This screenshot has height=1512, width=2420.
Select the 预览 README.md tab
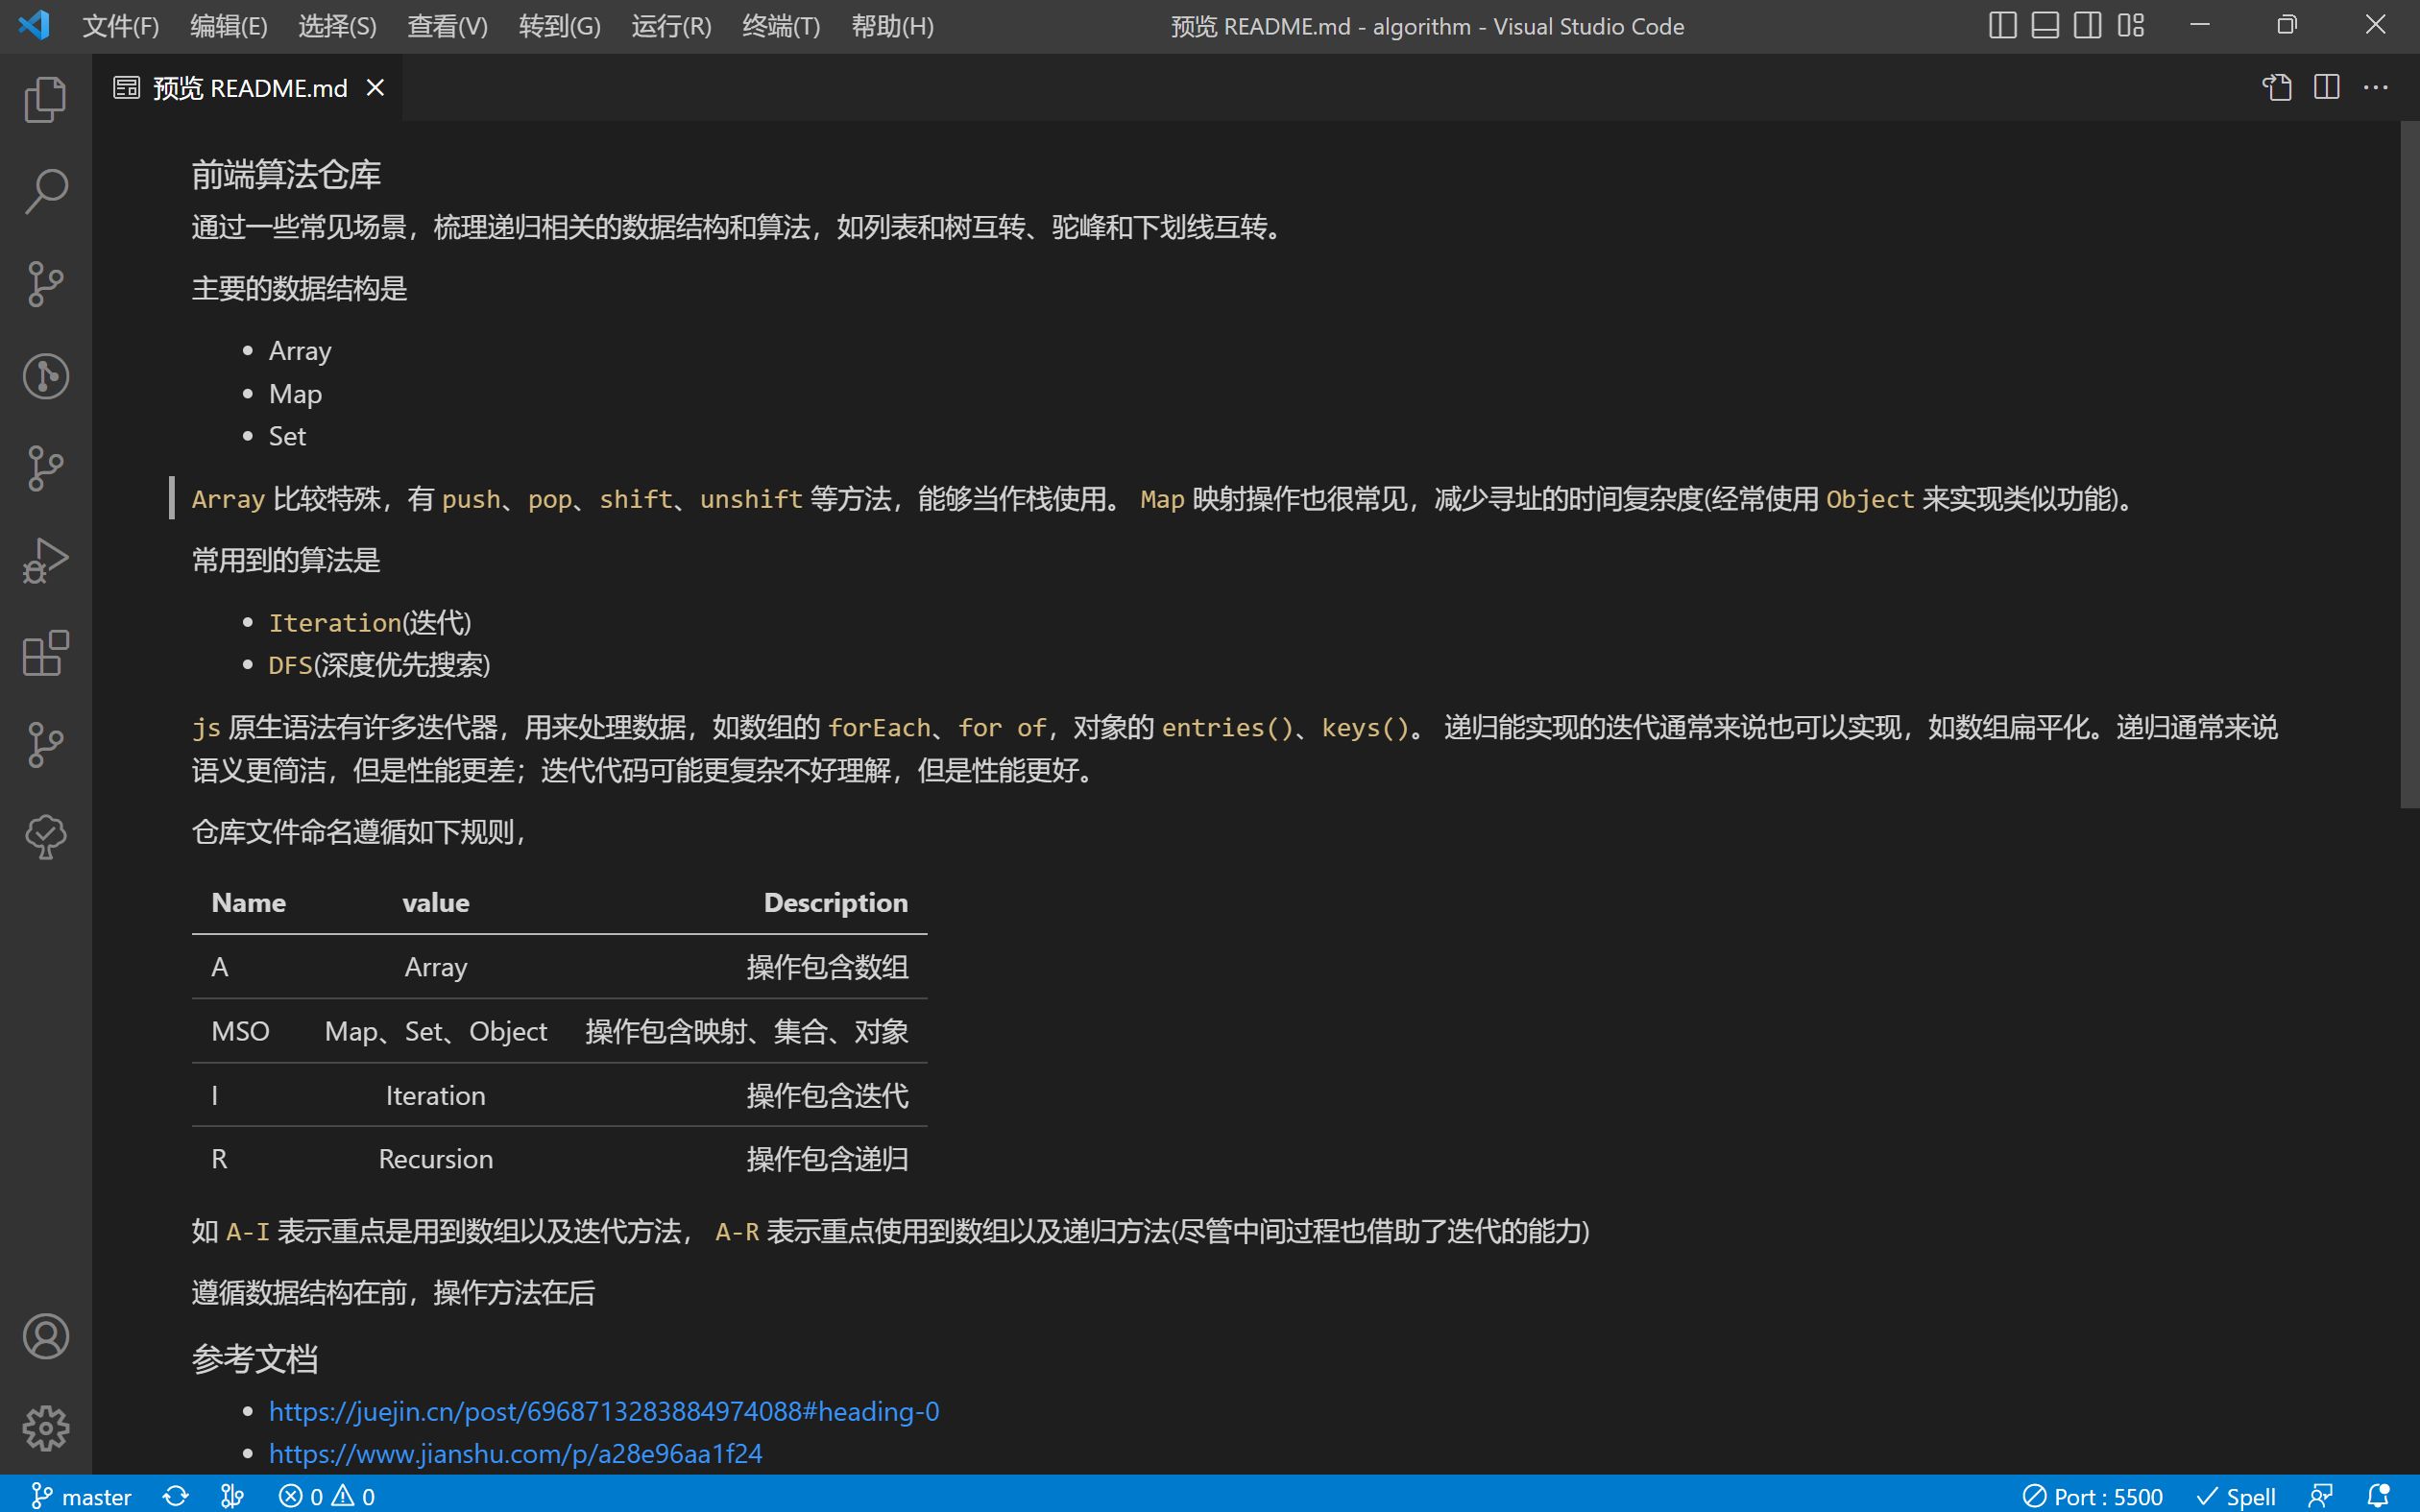(x=247, y=88)
